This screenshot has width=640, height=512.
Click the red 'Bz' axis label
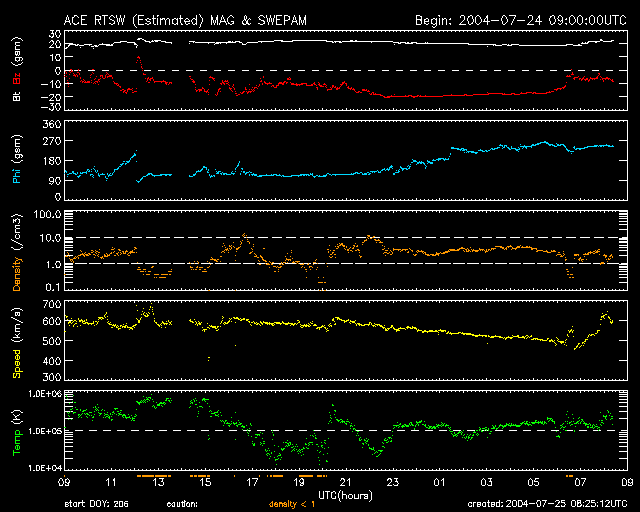17,78
